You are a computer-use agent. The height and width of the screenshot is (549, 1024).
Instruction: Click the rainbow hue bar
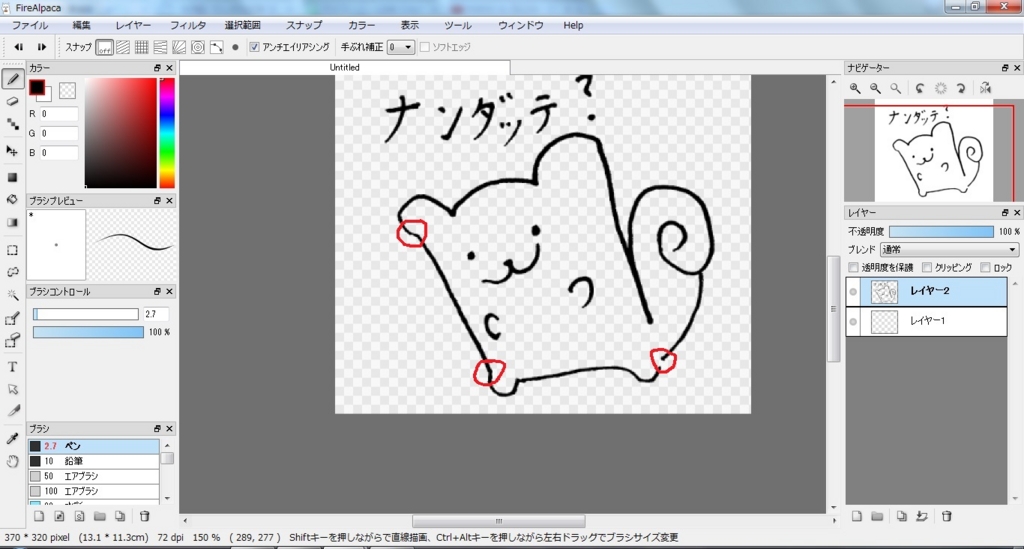tap(167, 133)
